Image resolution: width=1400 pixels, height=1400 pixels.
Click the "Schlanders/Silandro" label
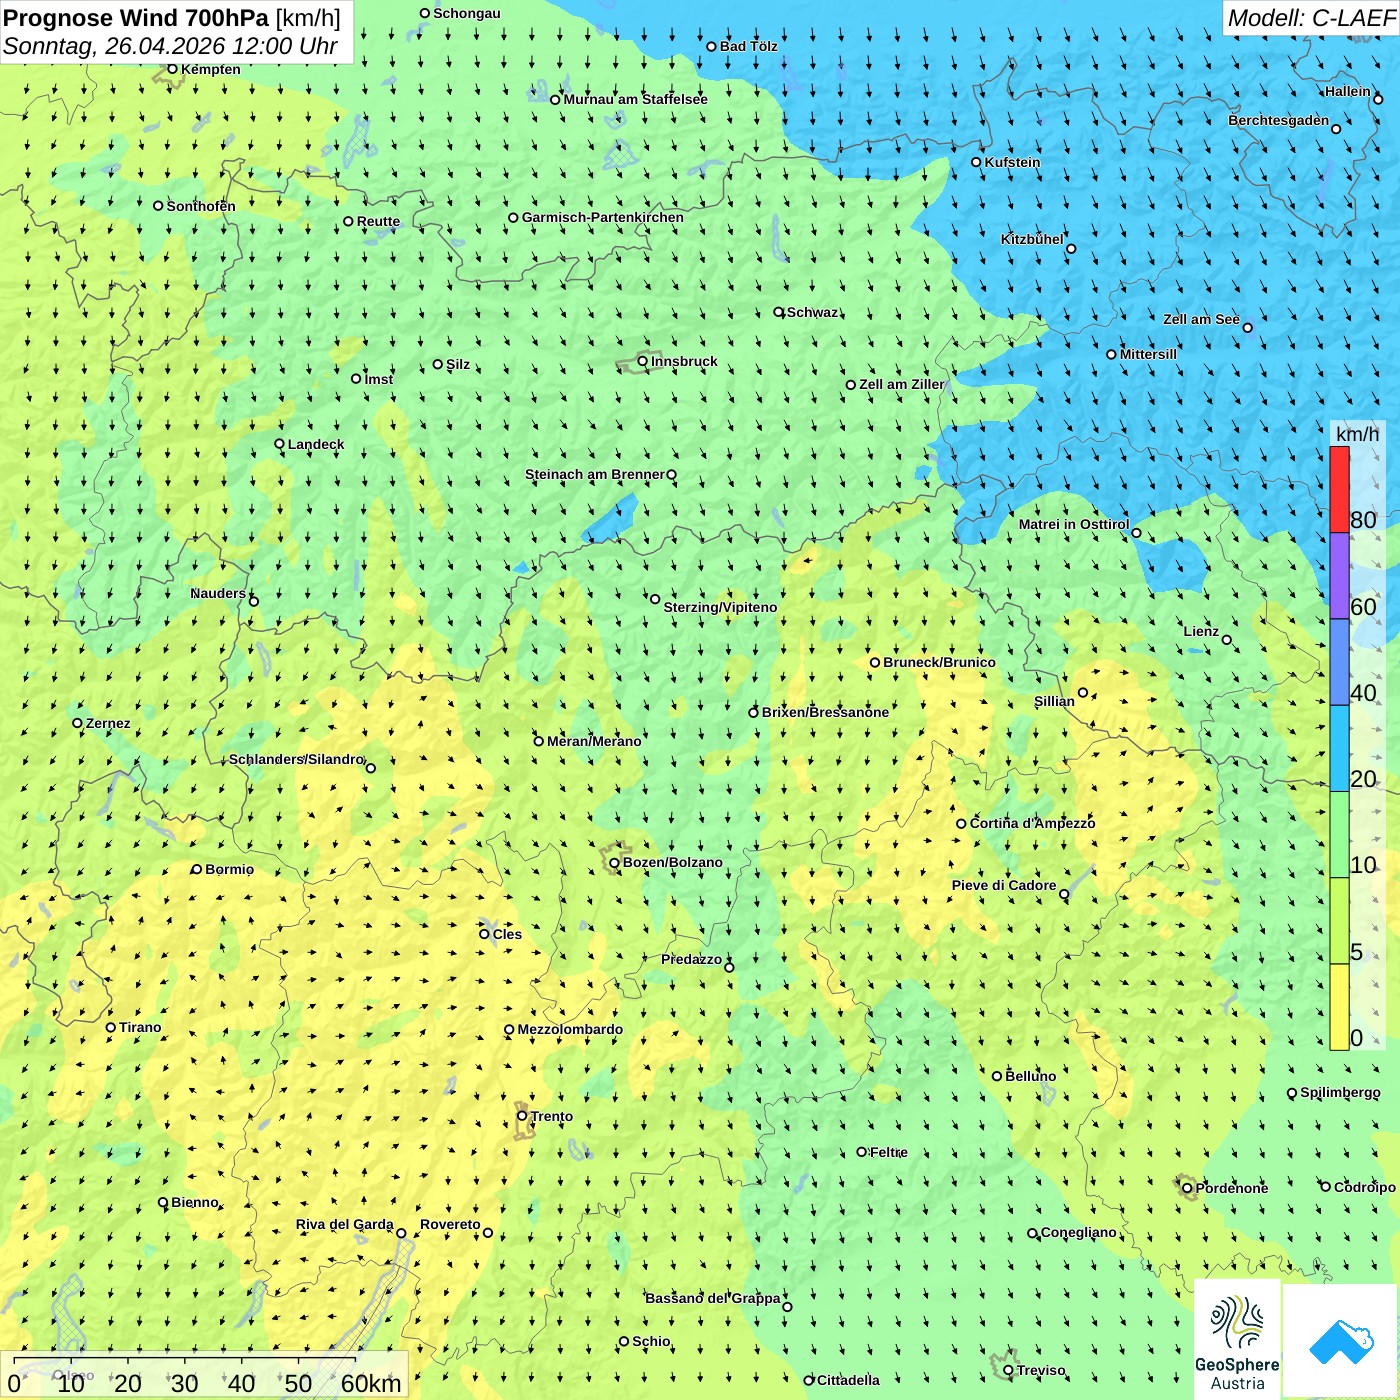click(297, 759)
